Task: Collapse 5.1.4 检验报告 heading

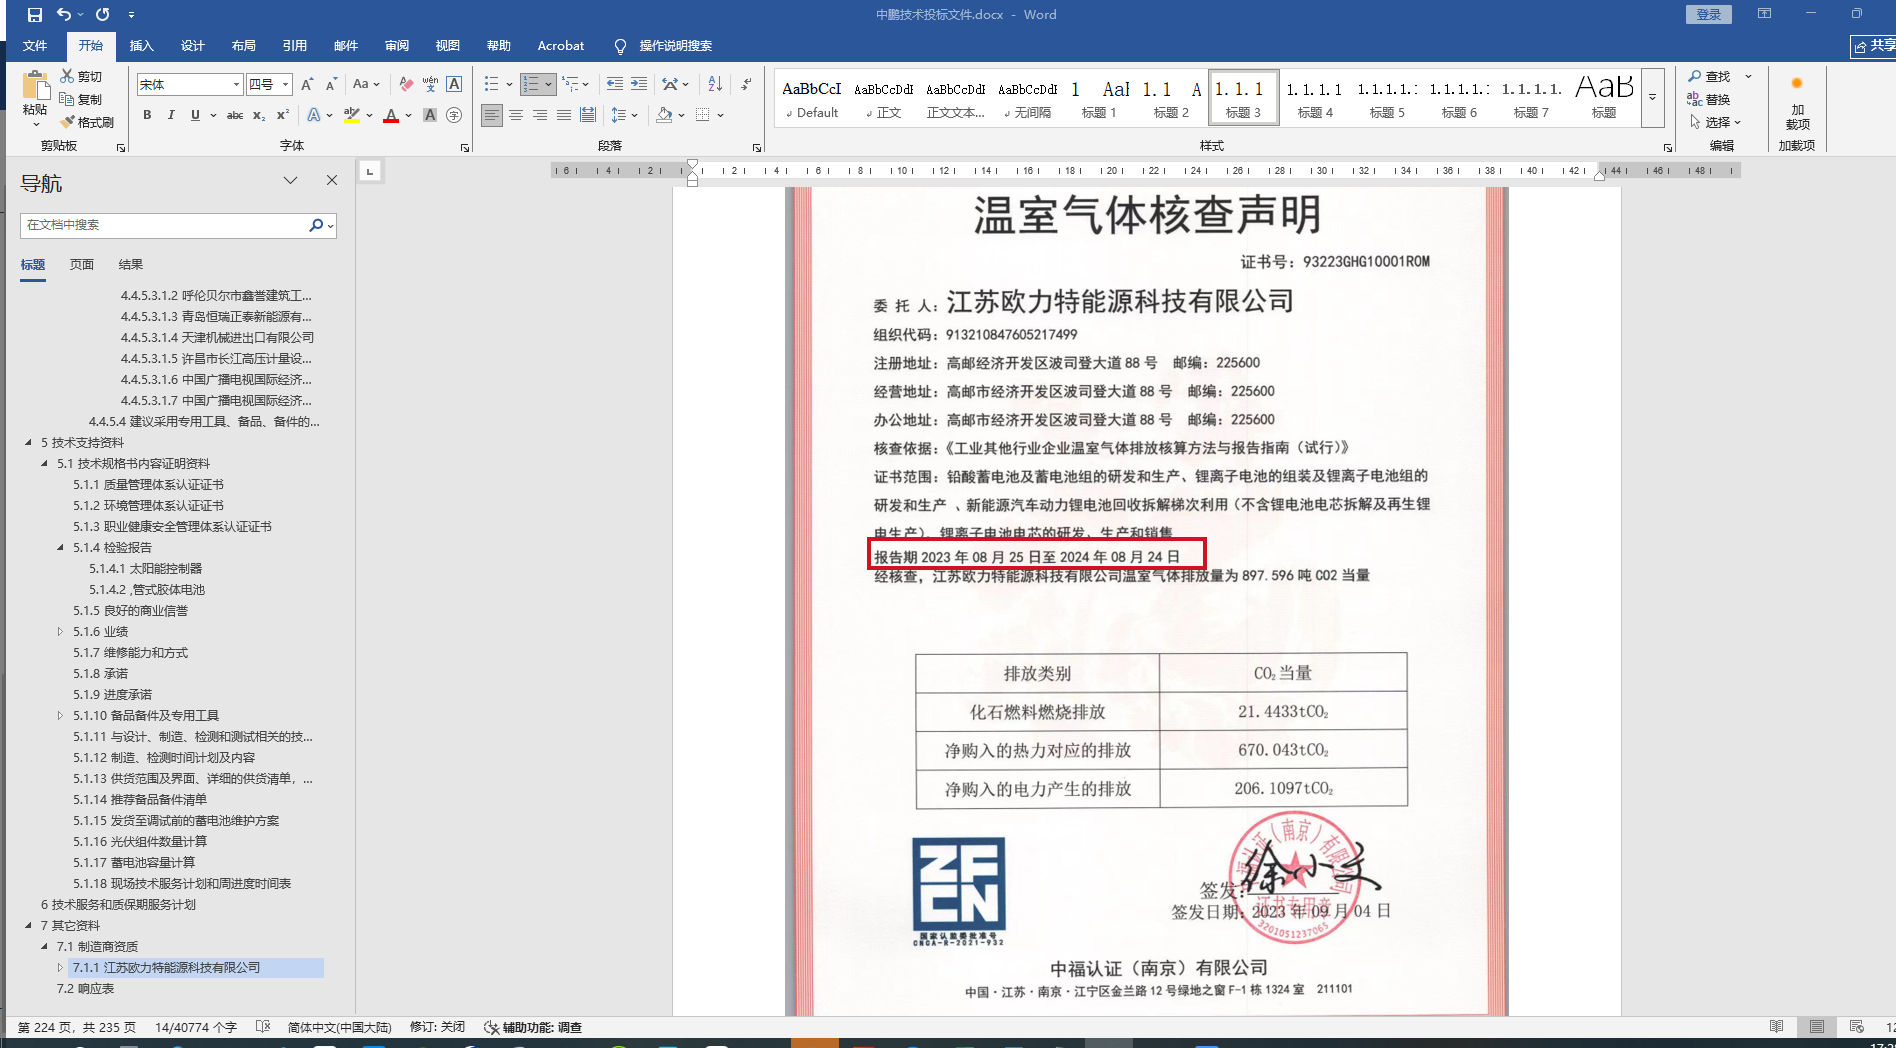Action: click(x=60, y=548)
